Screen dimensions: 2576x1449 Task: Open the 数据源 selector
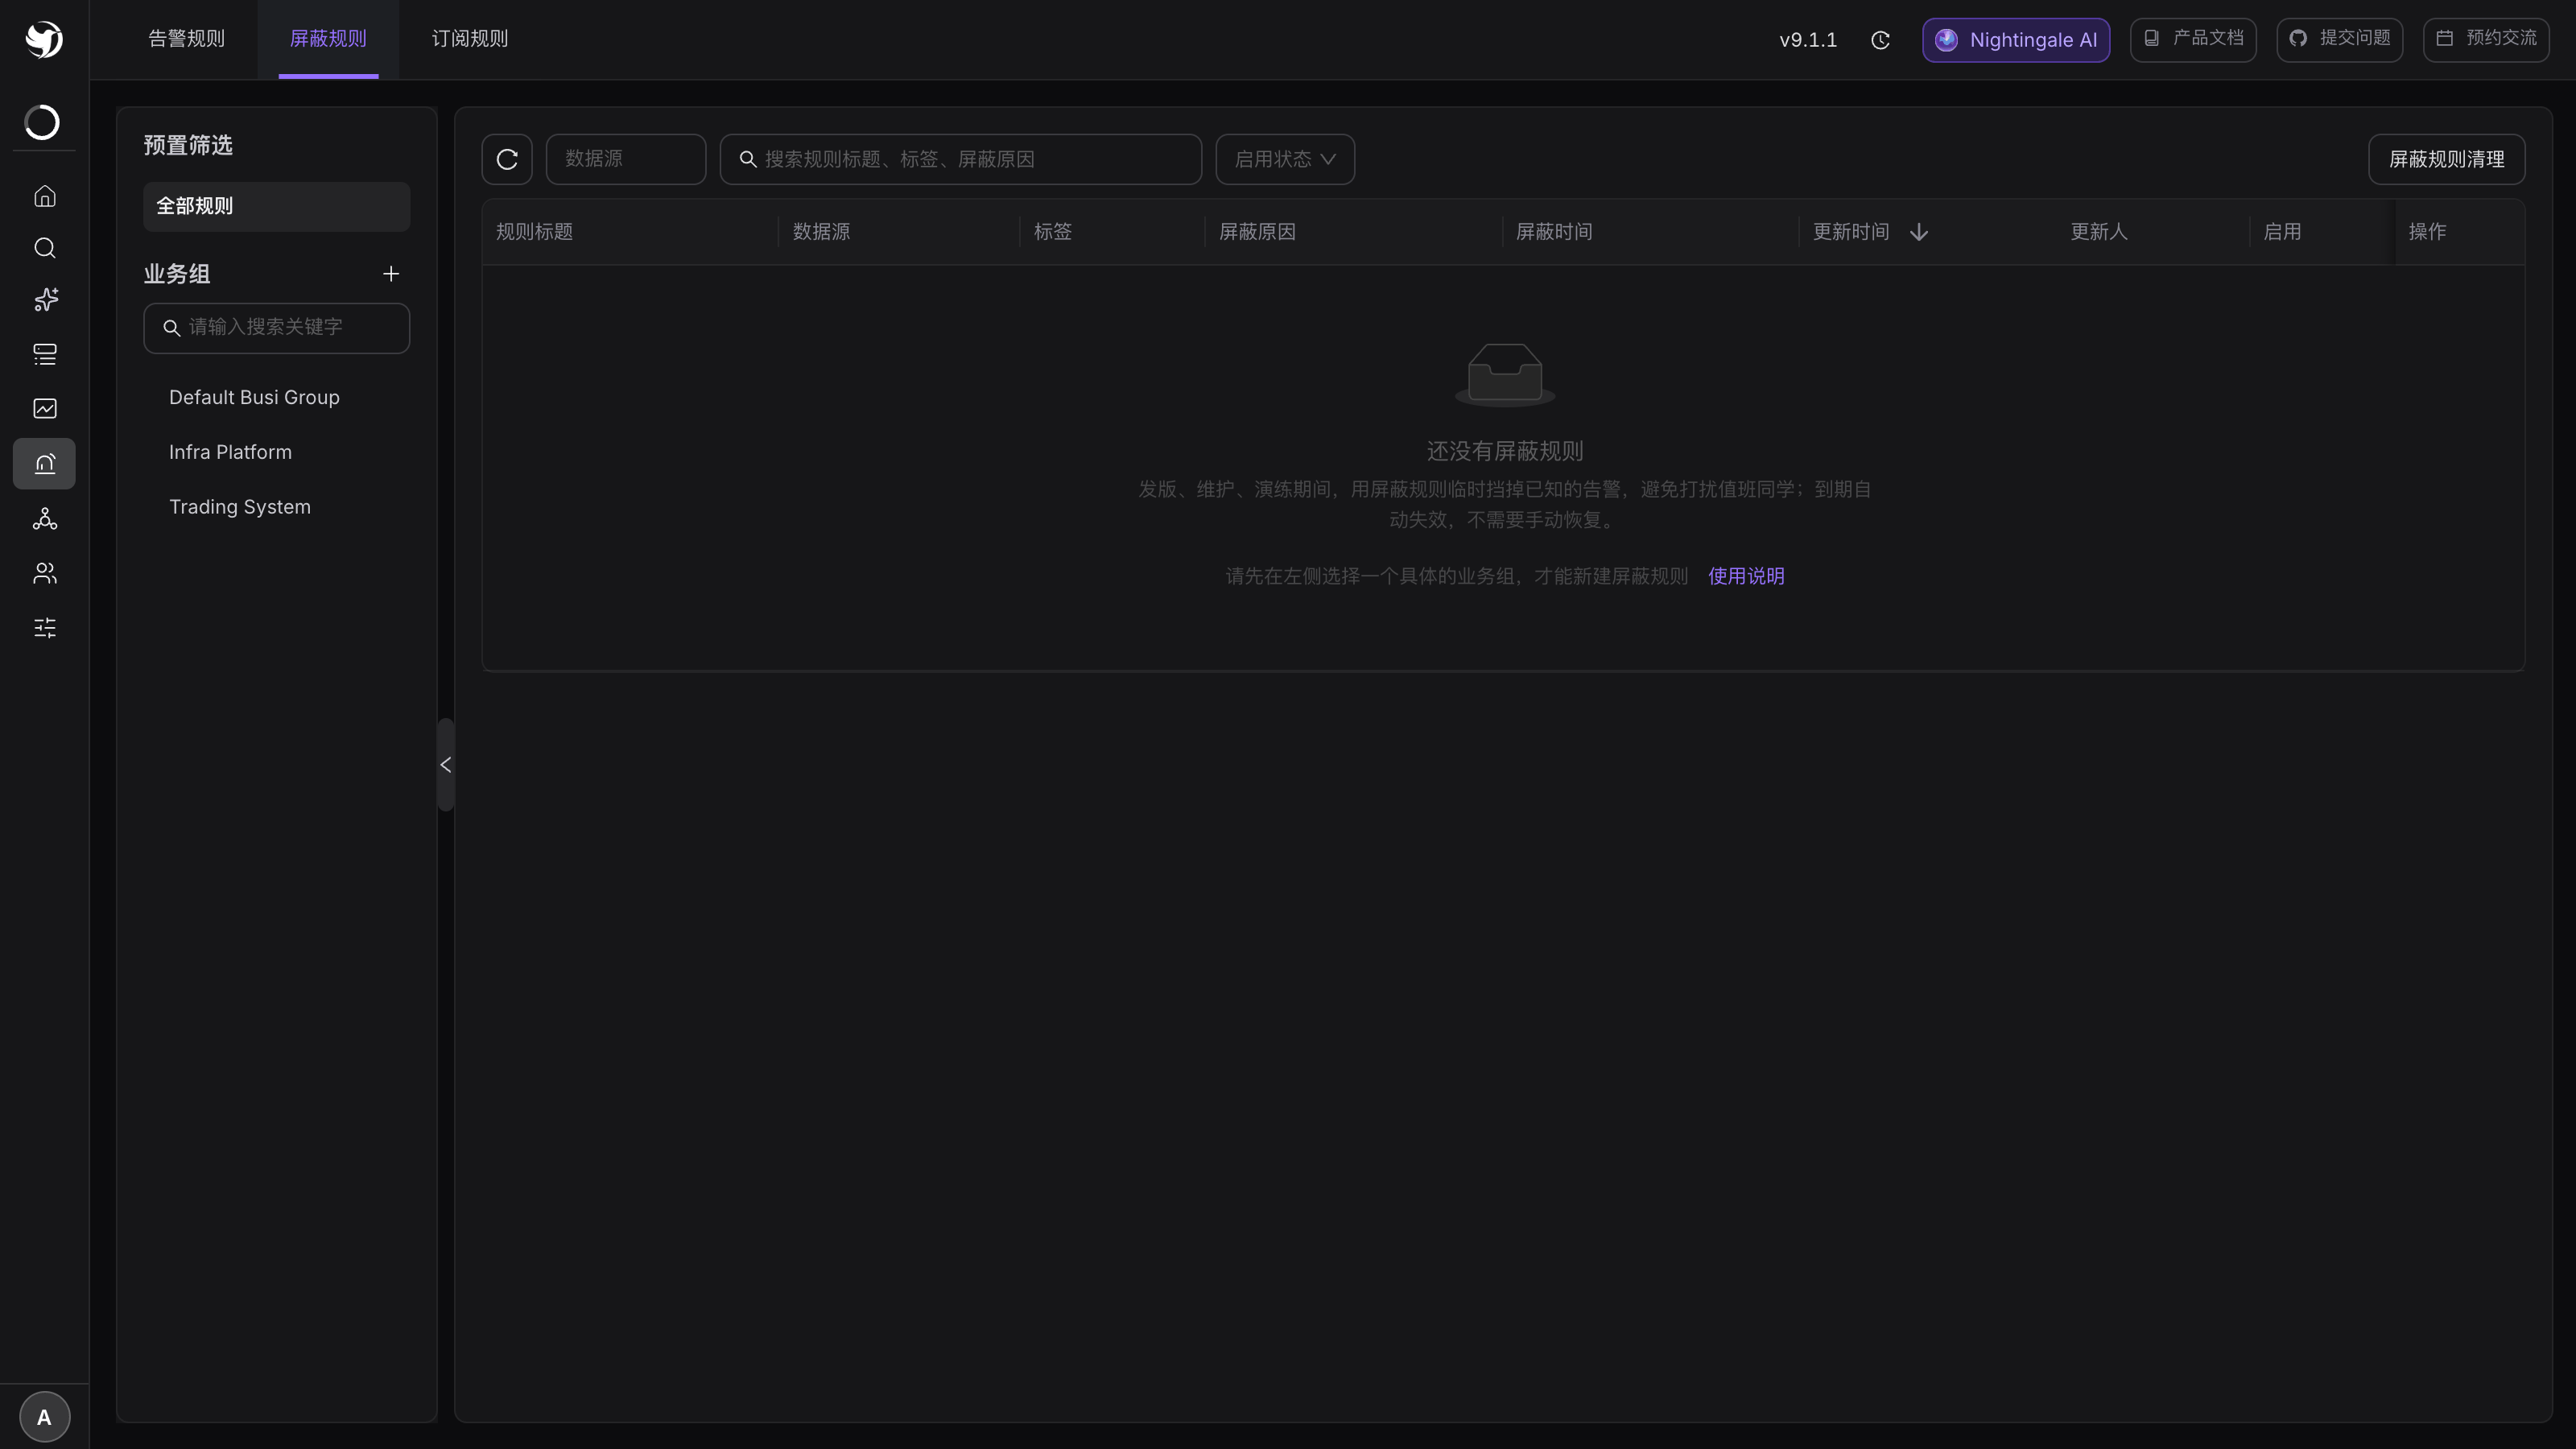click(626, 159)
